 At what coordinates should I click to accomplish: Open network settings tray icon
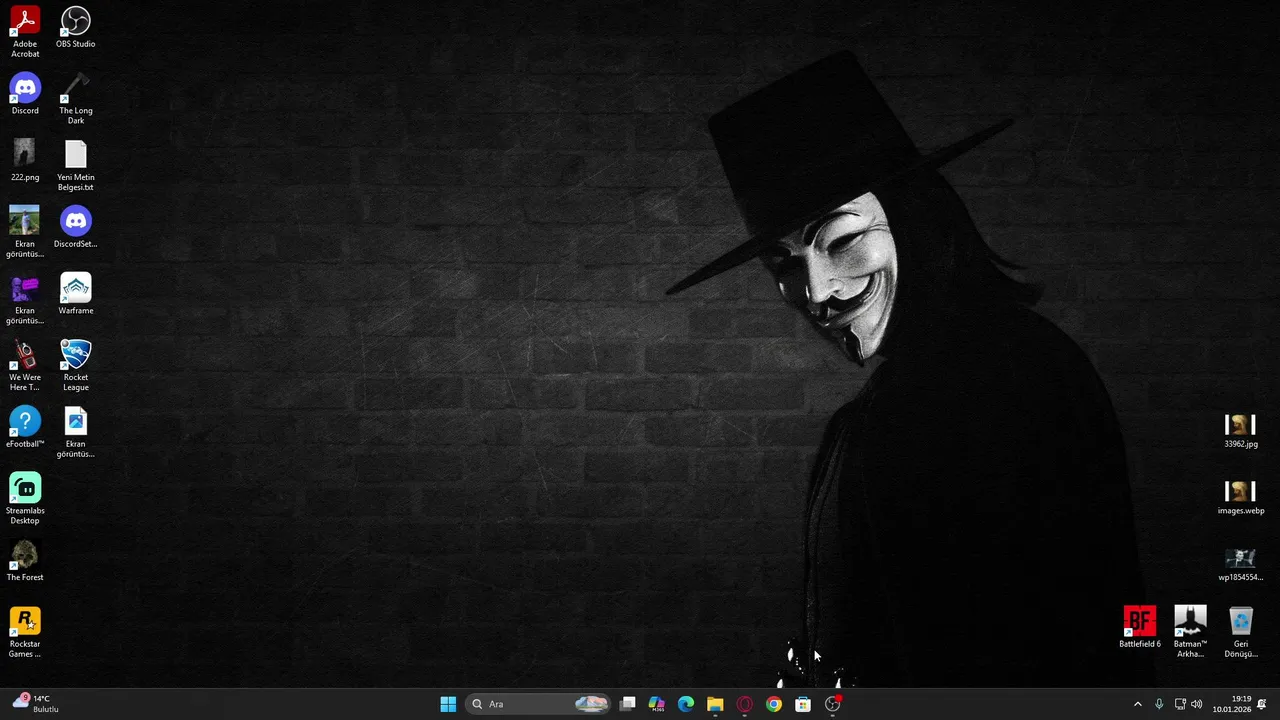(x=1180, y=704)
